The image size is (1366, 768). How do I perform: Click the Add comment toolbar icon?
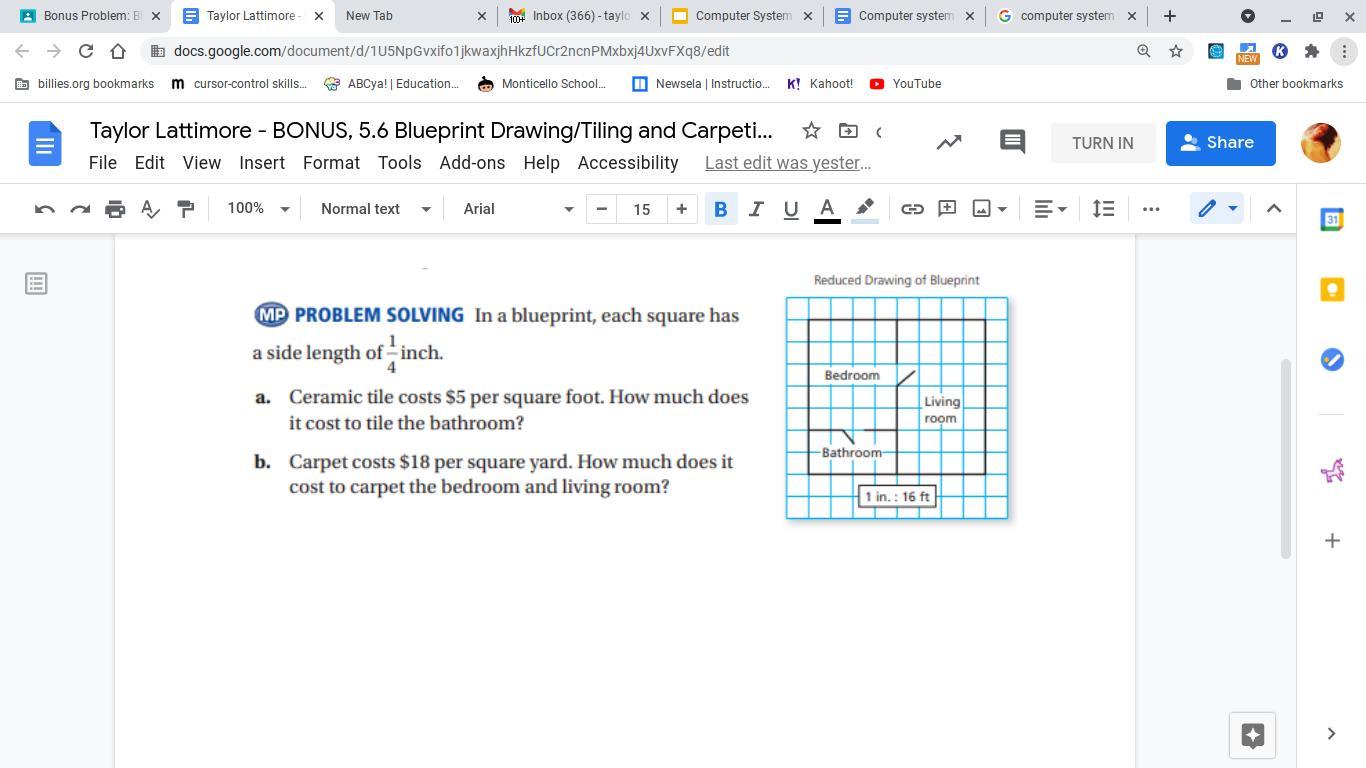point(947,209)
